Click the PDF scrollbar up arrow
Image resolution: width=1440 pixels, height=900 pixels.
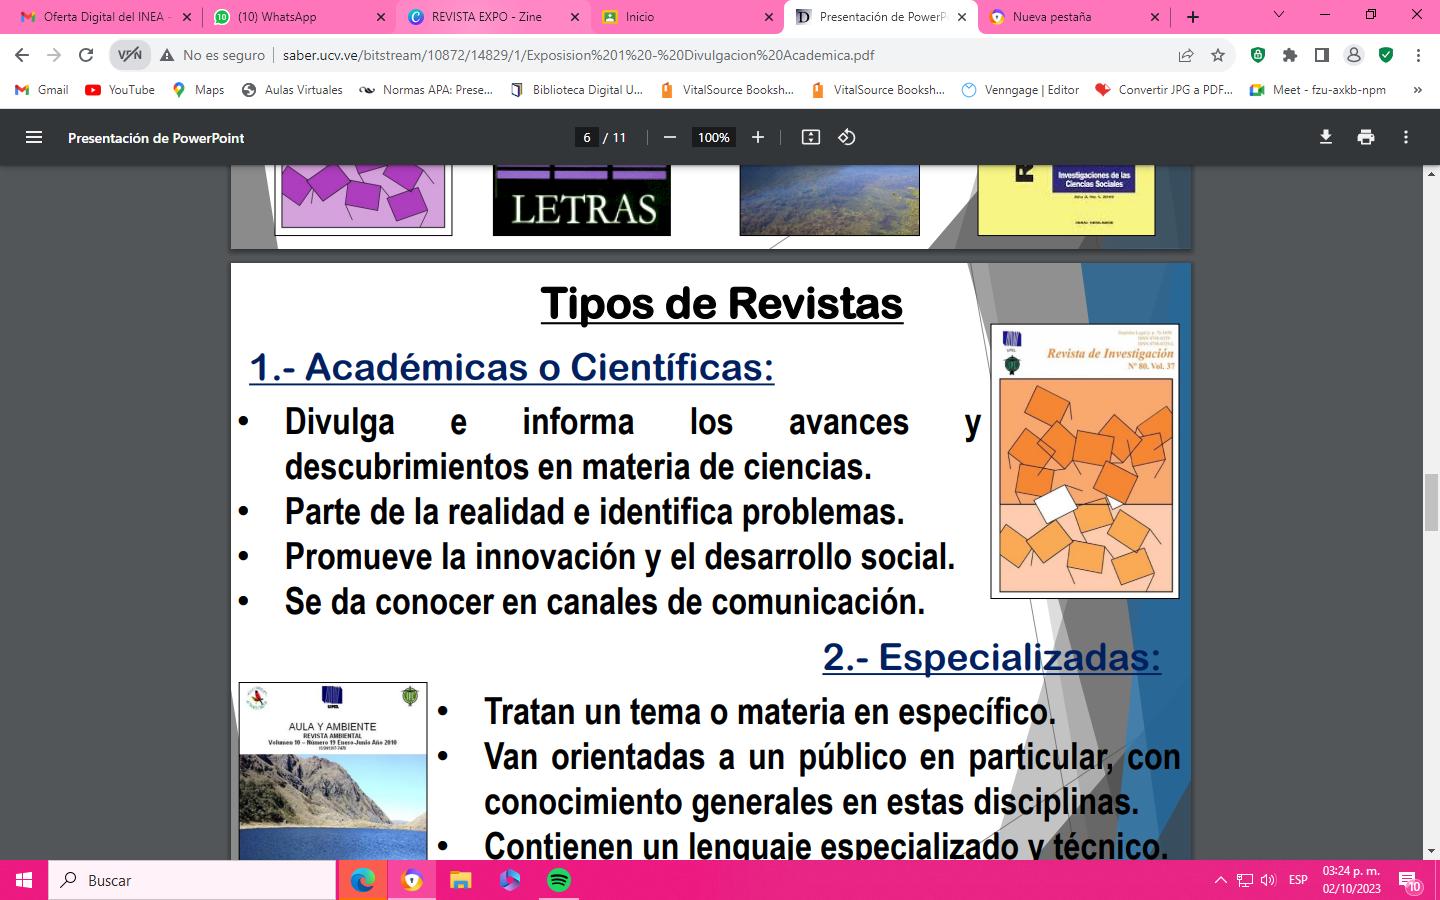click(x=1431, y=173)
